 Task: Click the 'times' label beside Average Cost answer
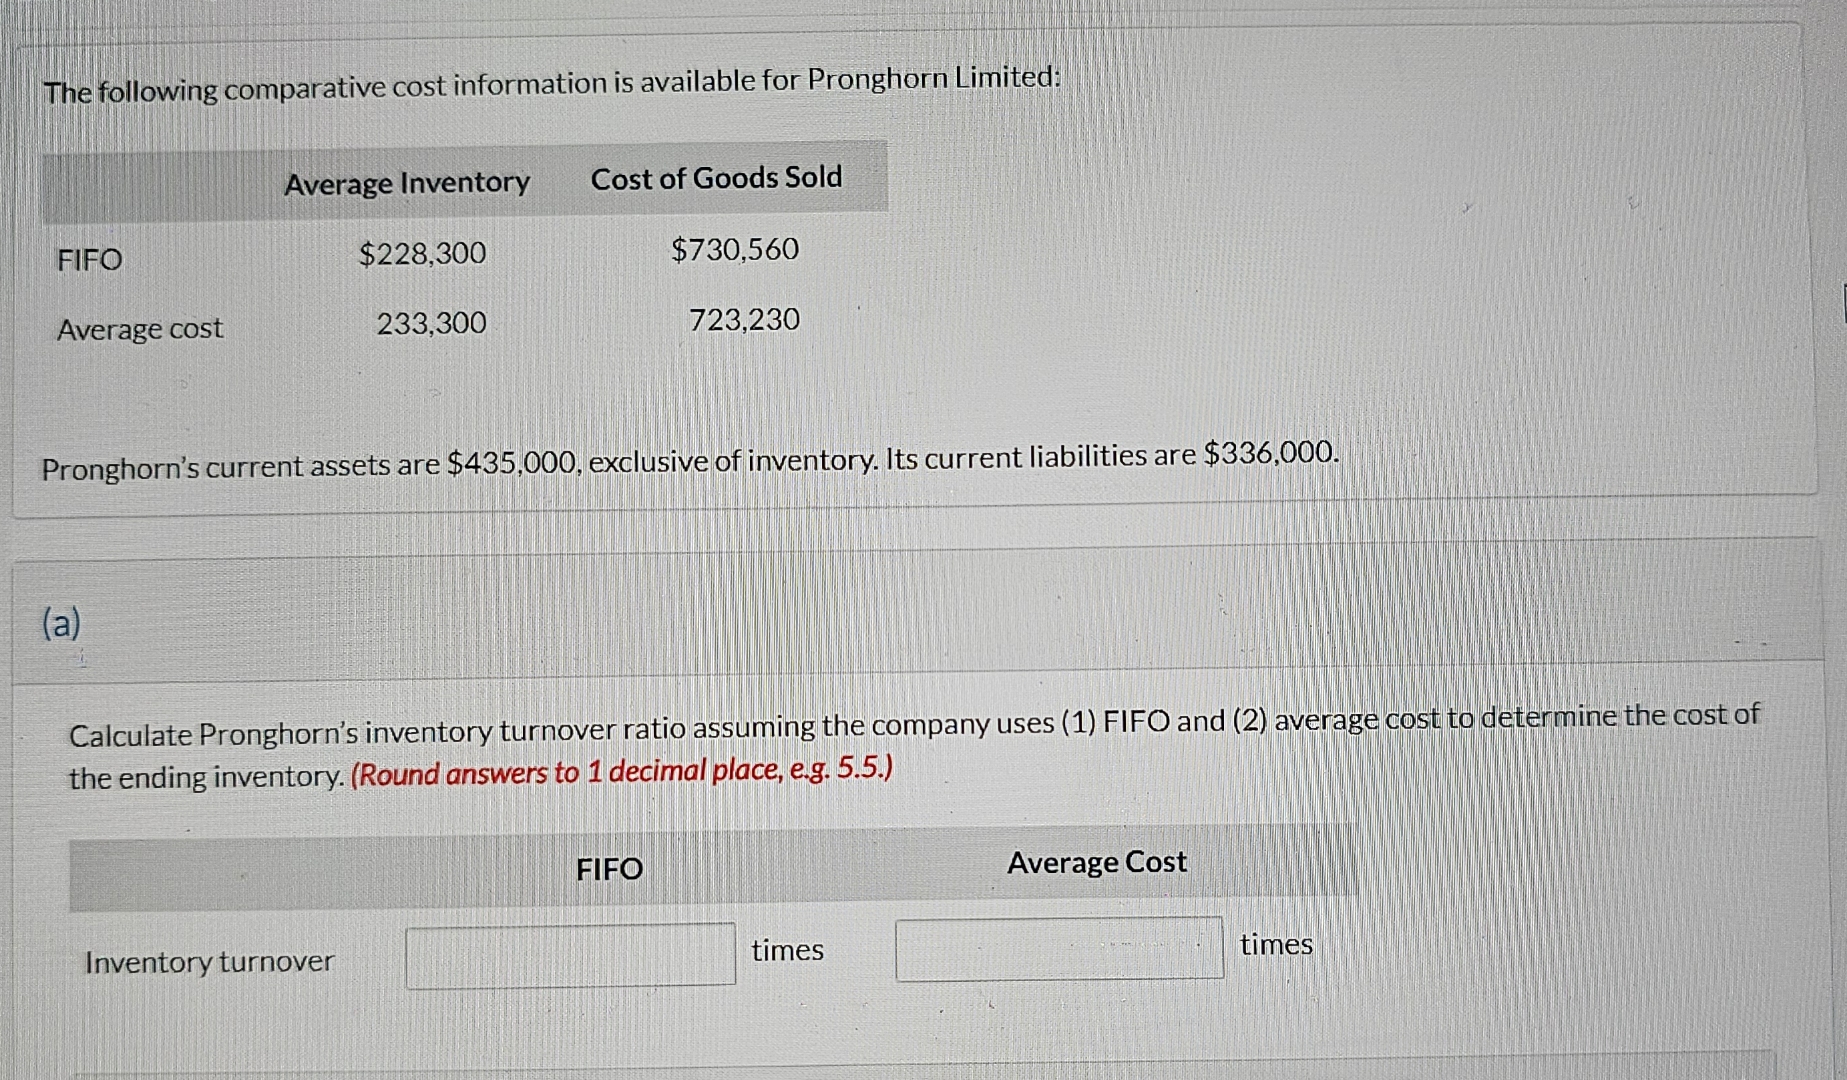click(x=1277, y=944)
